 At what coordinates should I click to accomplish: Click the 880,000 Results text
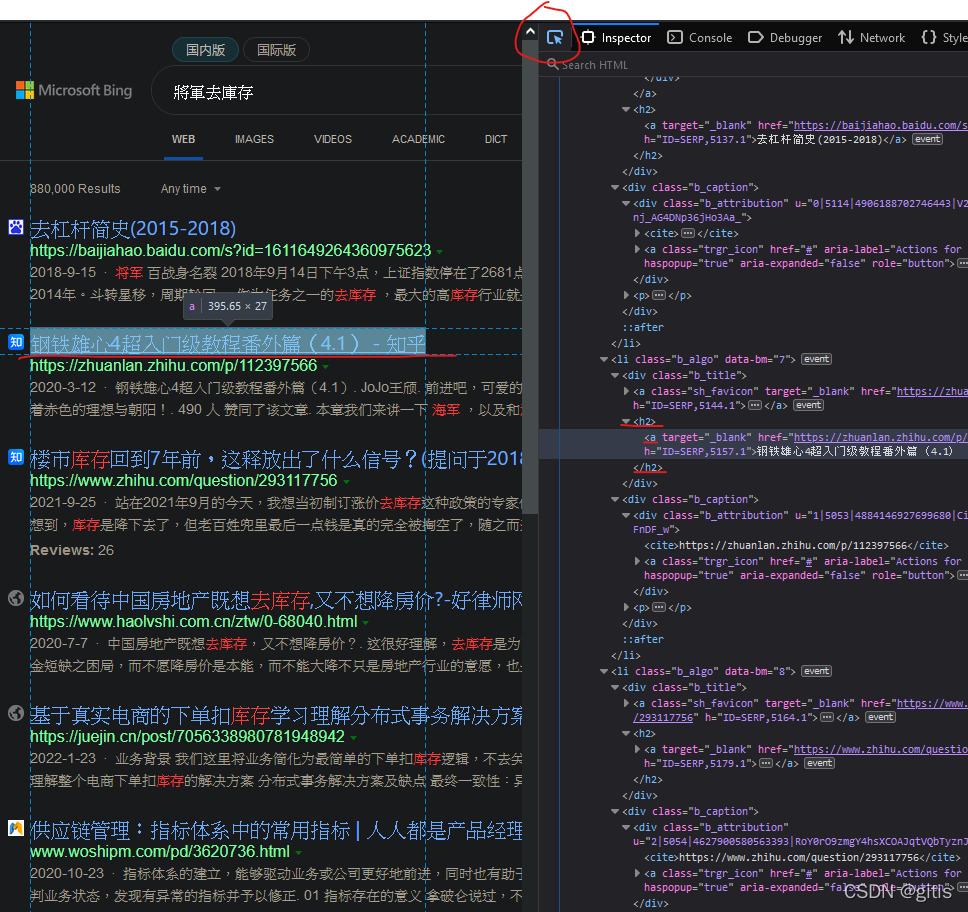tap(75, 189)
